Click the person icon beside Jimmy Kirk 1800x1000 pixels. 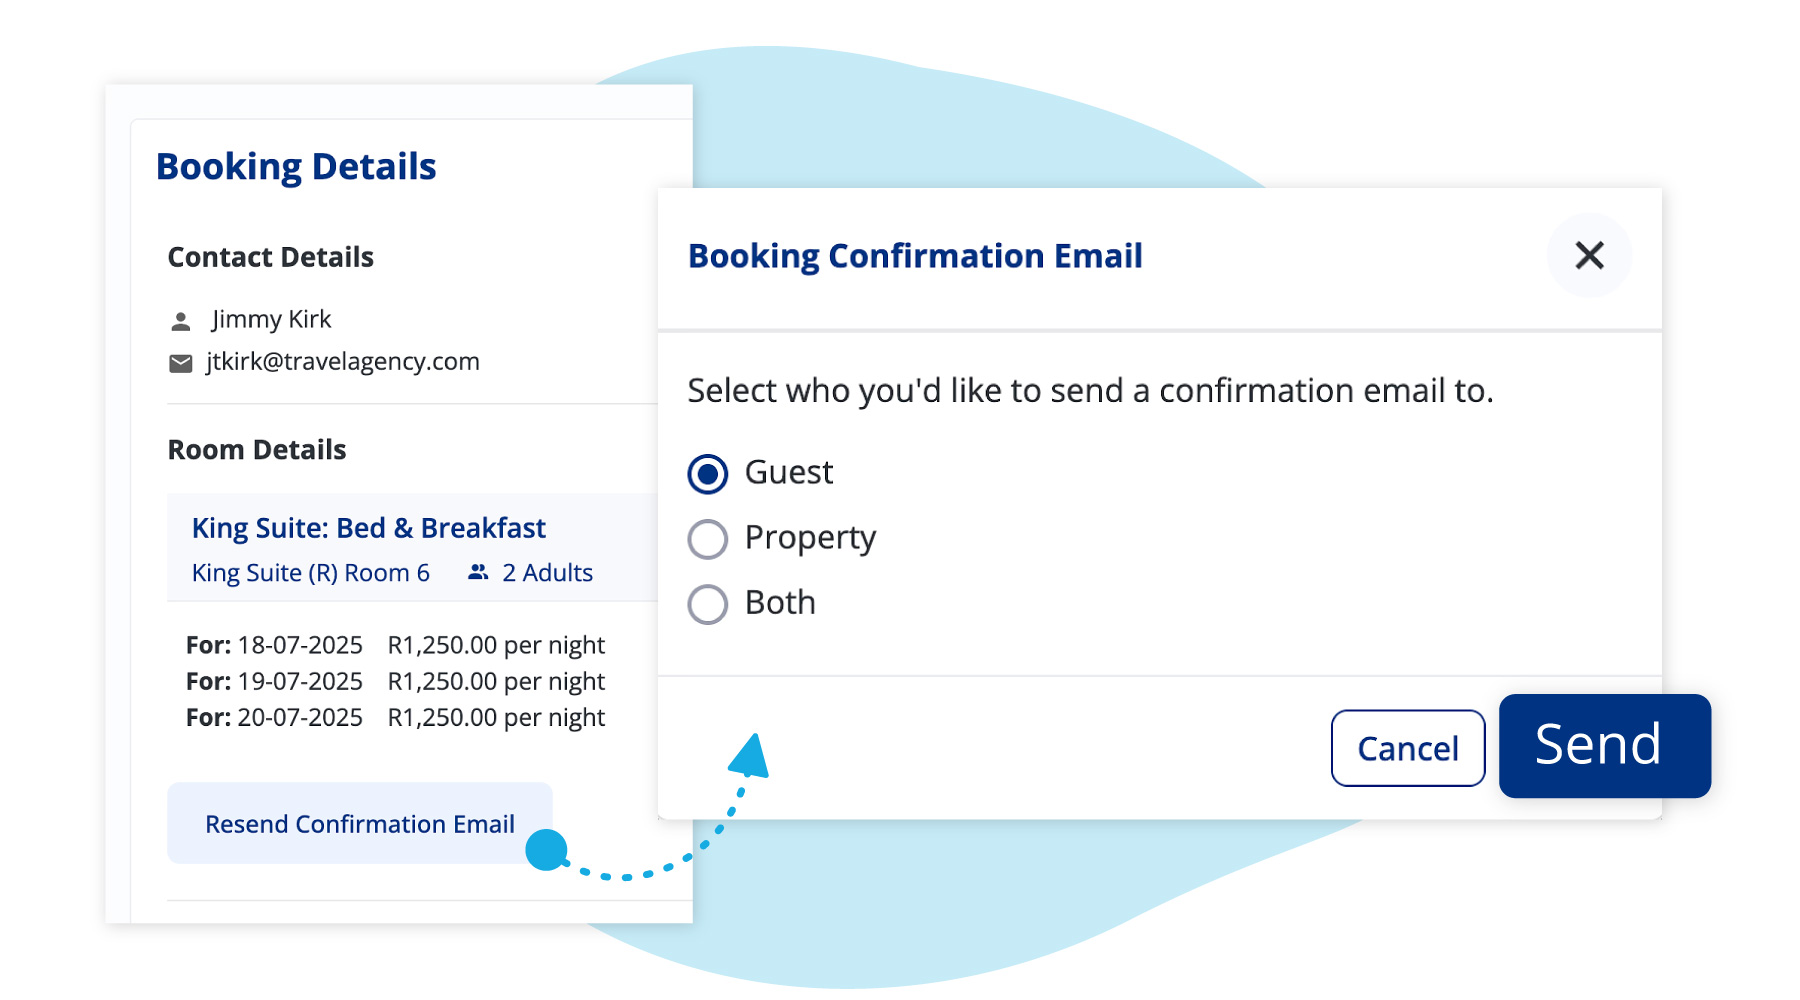tap(181, 321)
